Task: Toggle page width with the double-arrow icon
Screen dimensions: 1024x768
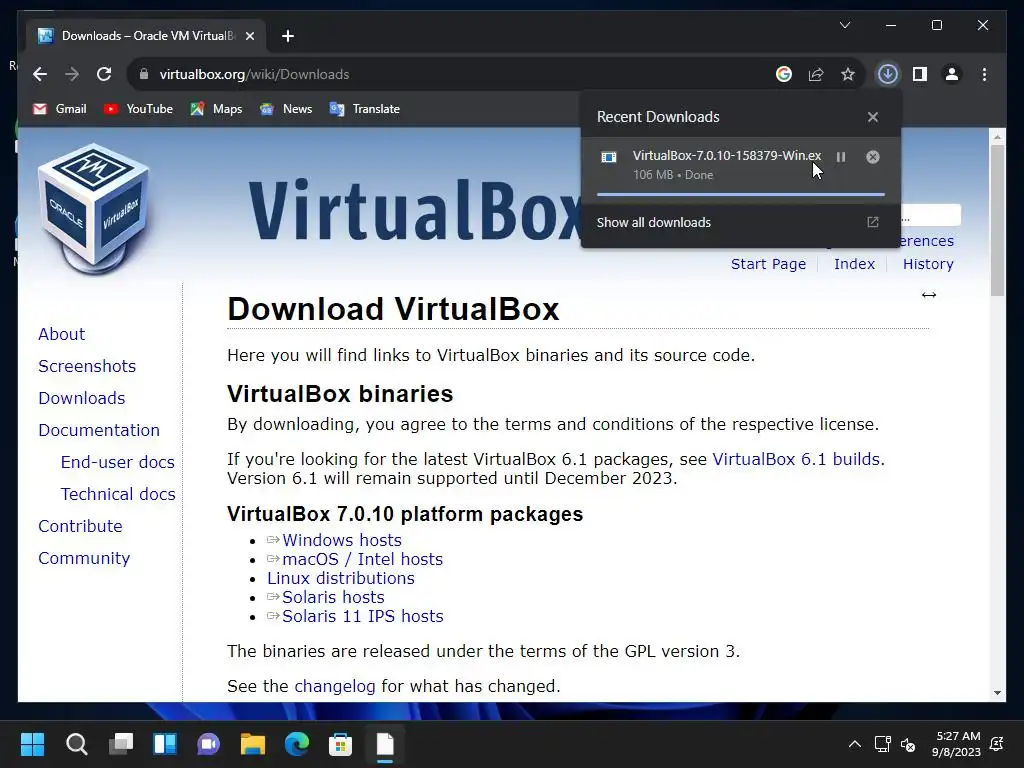Action: coord(929,295)
